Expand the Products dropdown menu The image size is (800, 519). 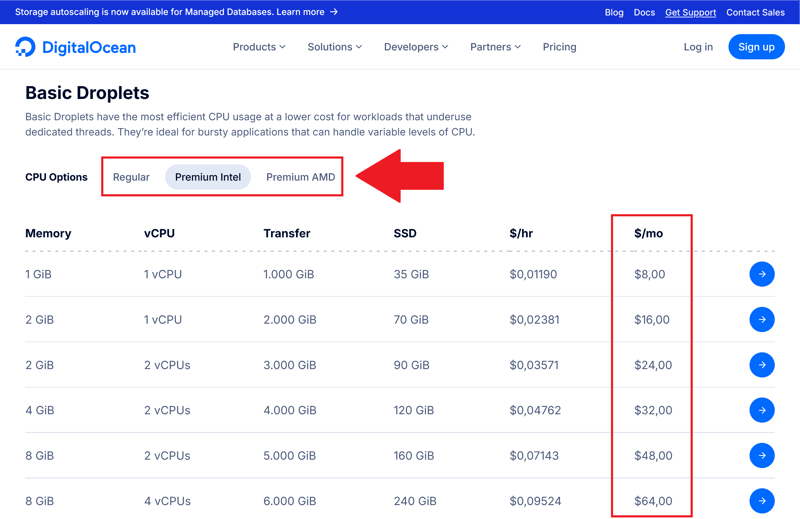[259, 47]
